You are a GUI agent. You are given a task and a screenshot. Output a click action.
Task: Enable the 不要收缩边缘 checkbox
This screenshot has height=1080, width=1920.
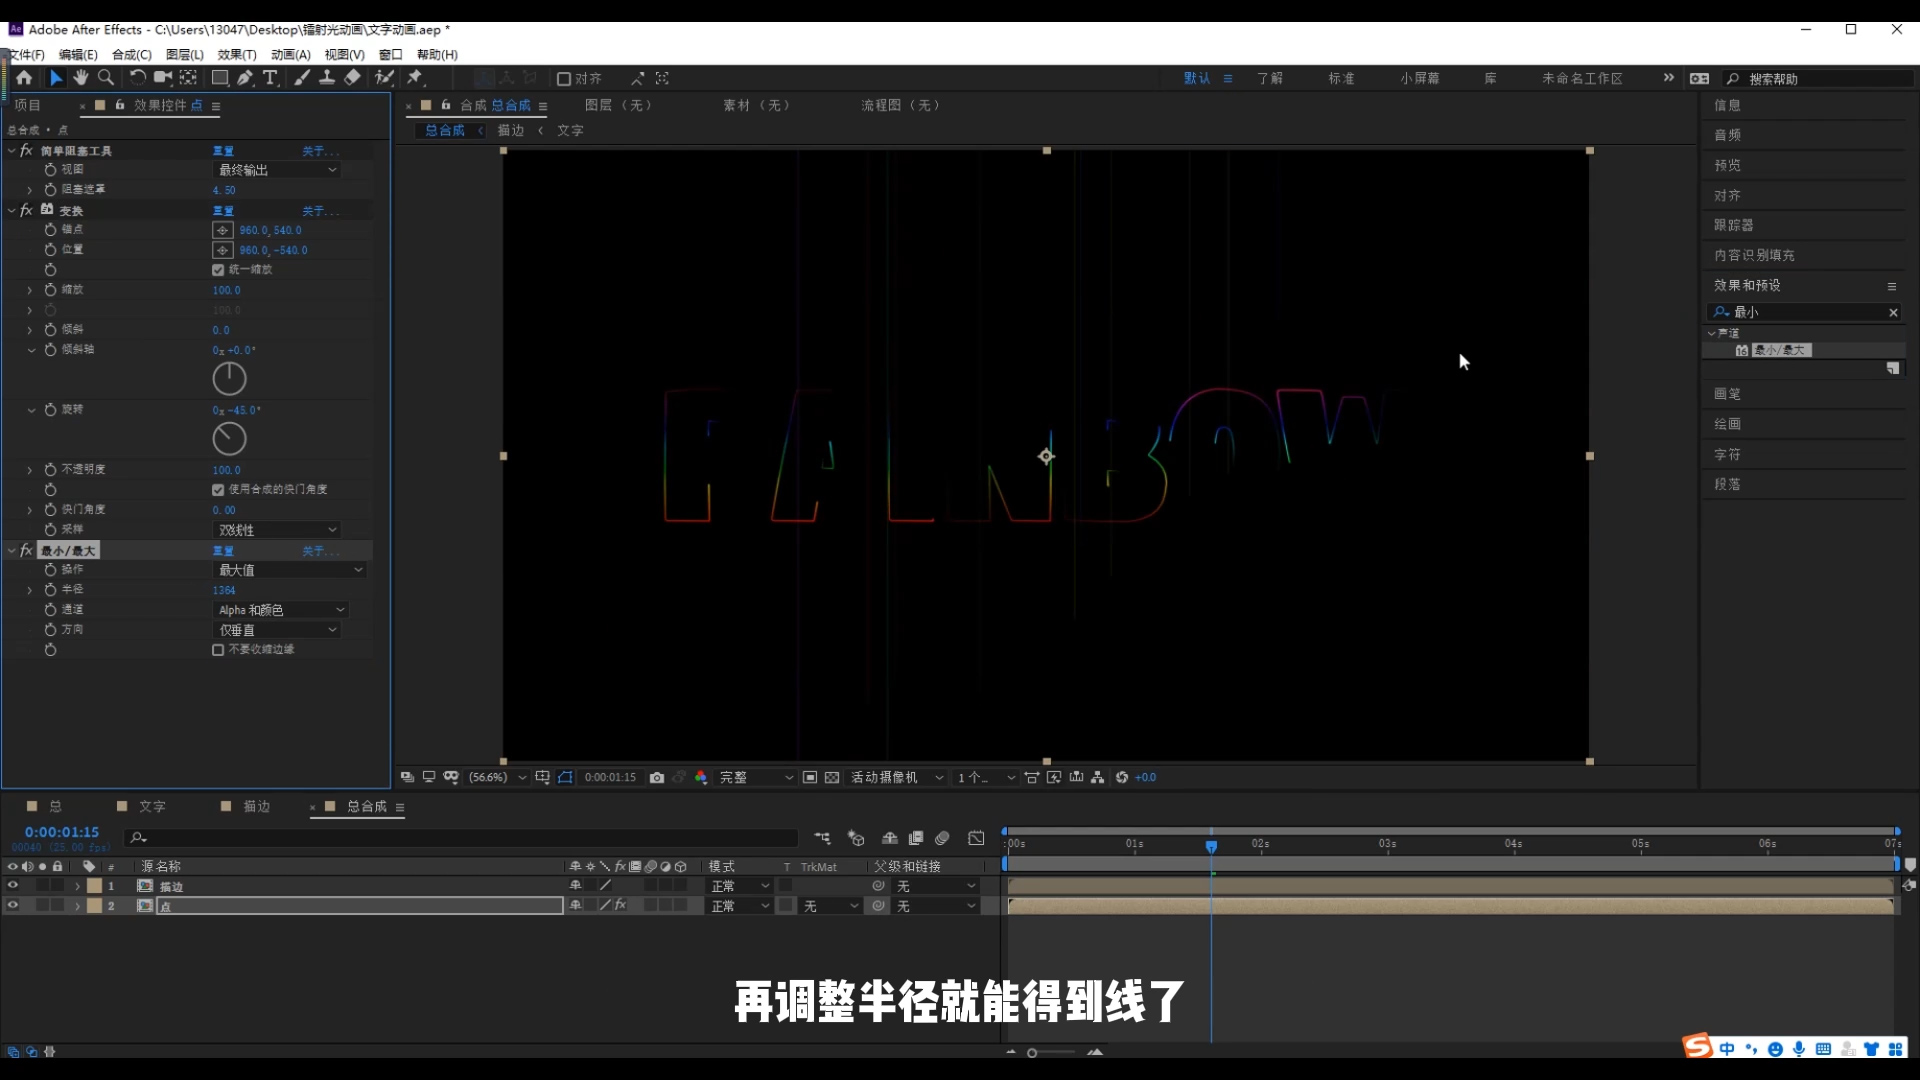click(x=217, y=649)
